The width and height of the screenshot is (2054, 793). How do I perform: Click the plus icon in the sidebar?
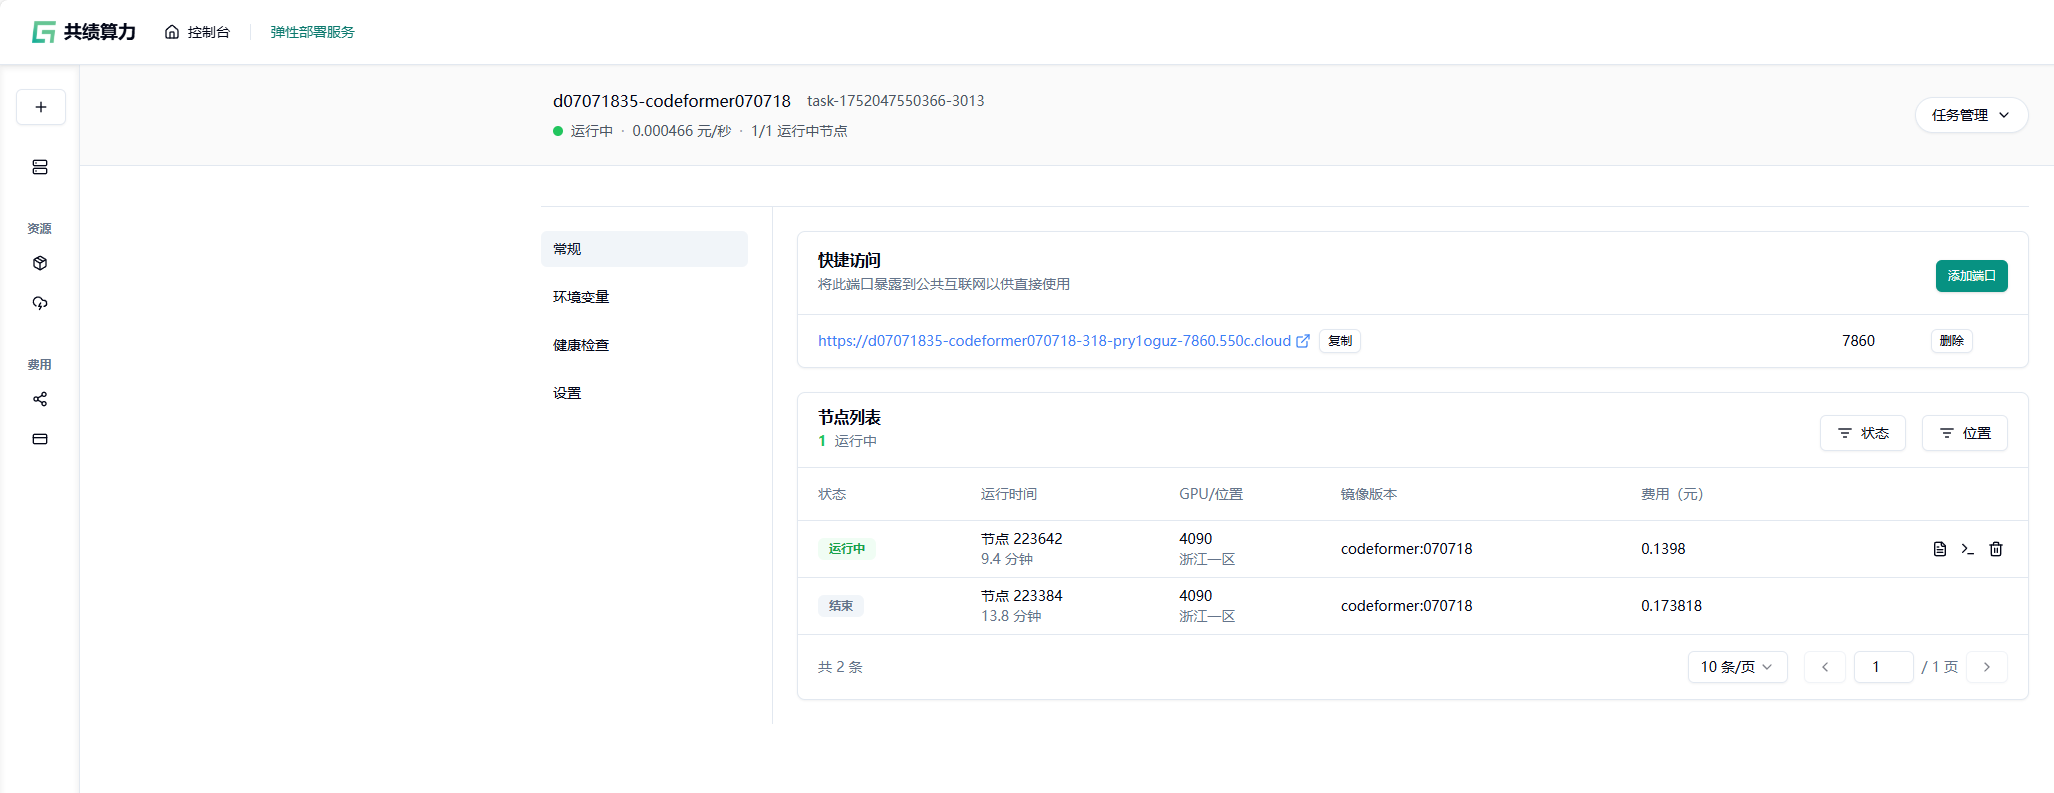[x=41, y=107]
